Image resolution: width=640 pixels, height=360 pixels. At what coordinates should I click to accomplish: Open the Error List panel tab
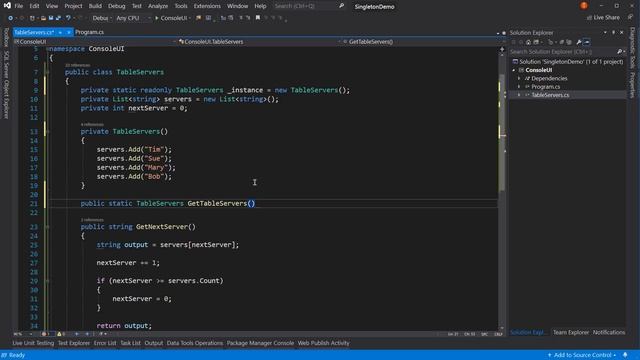pyautogui.click(x=105, y=343)
